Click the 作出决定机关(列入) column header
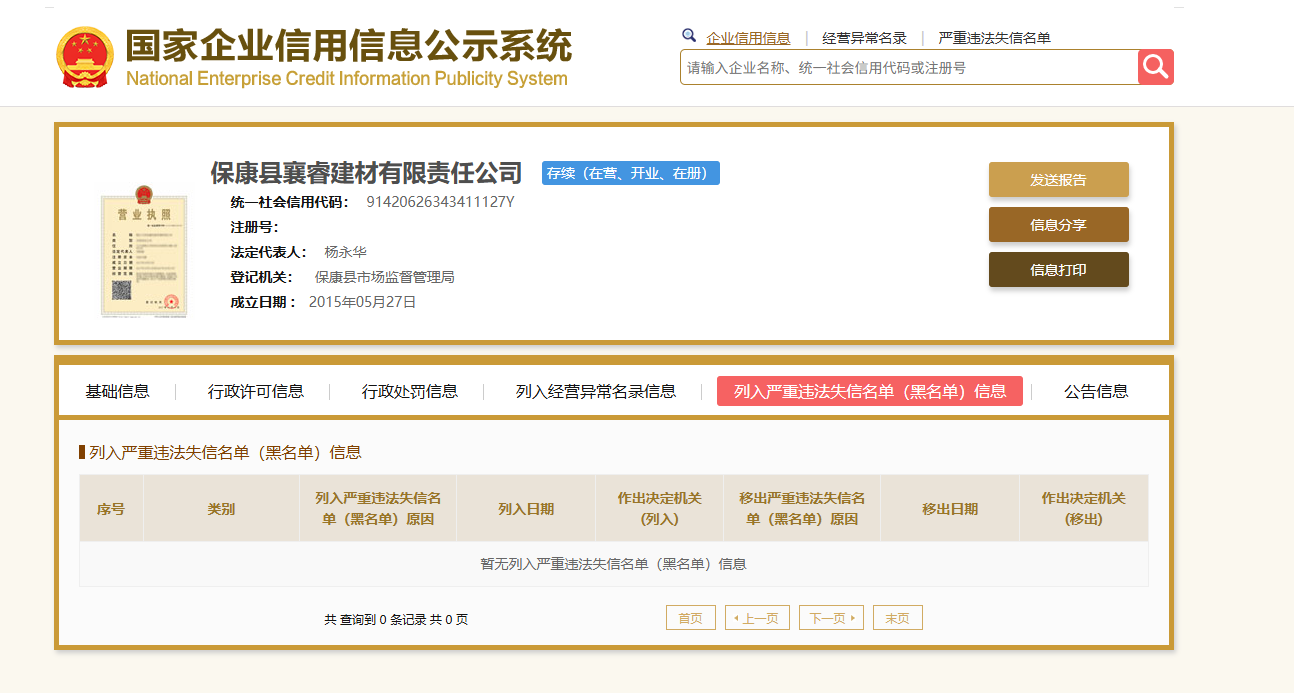Screen dimensions: 1294x693 coord(660,509)
